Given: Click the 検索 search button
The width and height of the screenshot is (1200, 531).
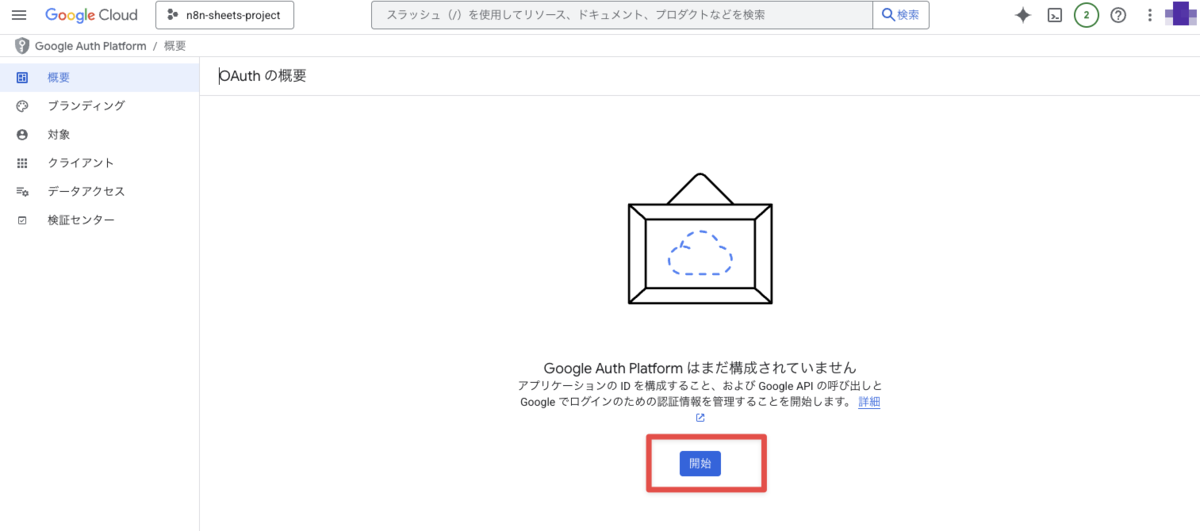Looking at the screenshot, I should point(901,15).
